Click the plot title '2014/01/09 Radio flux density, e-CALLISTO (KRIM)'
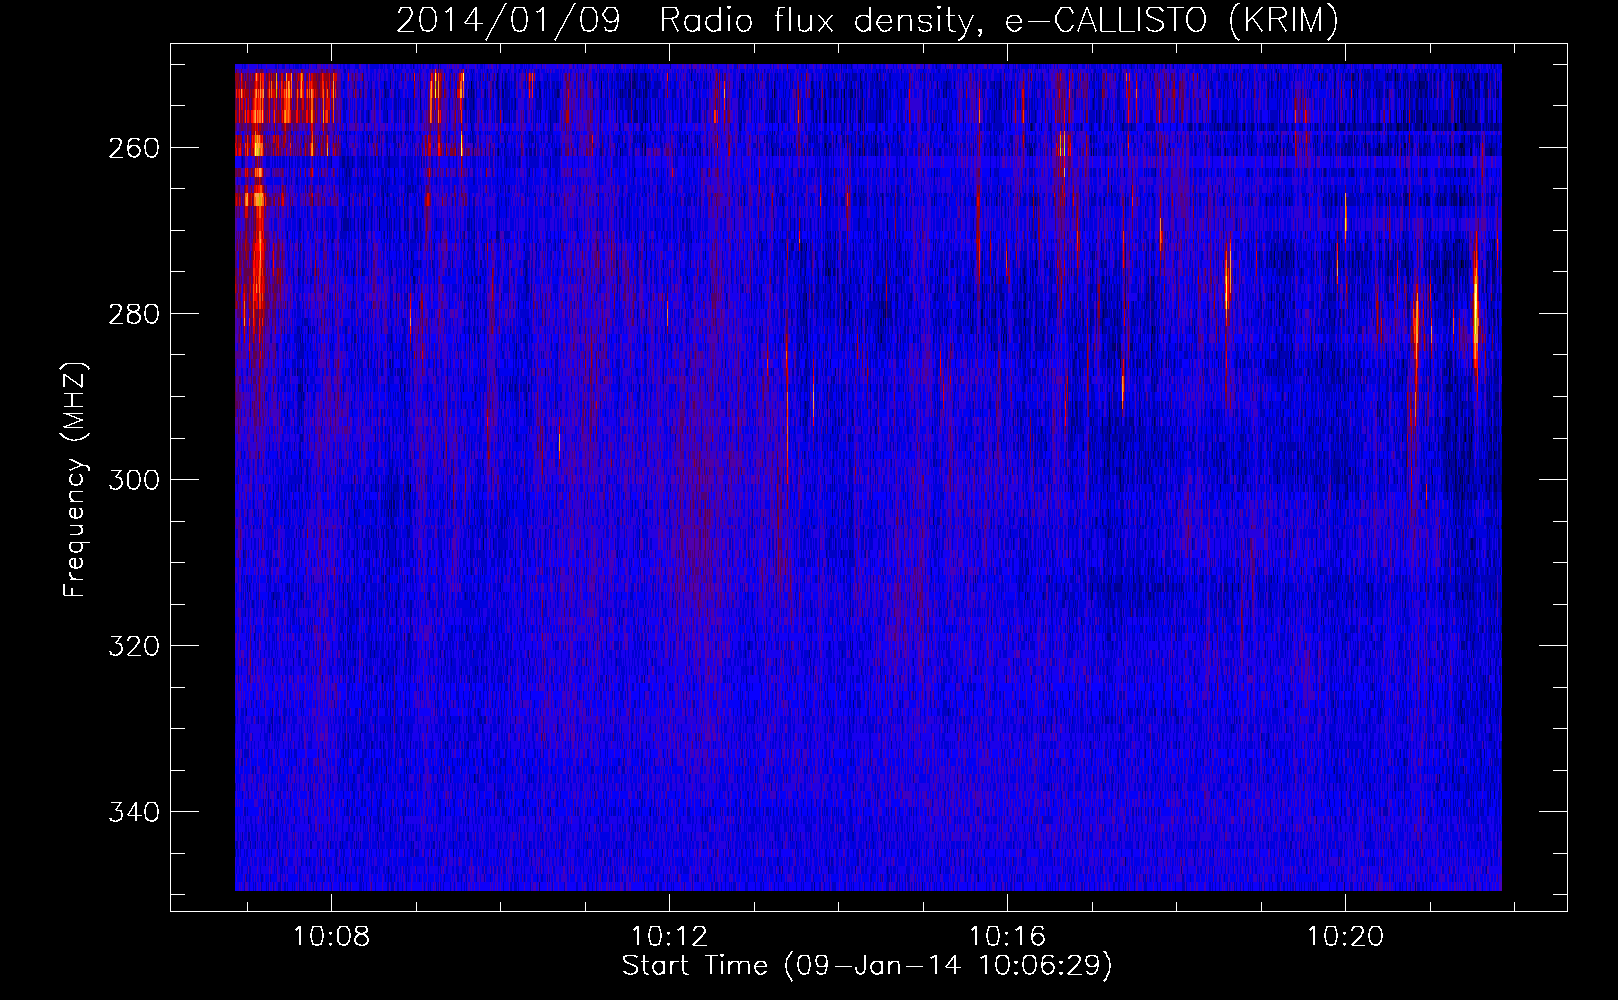Screen dimensions: 1618x1000 coord(867,20)
